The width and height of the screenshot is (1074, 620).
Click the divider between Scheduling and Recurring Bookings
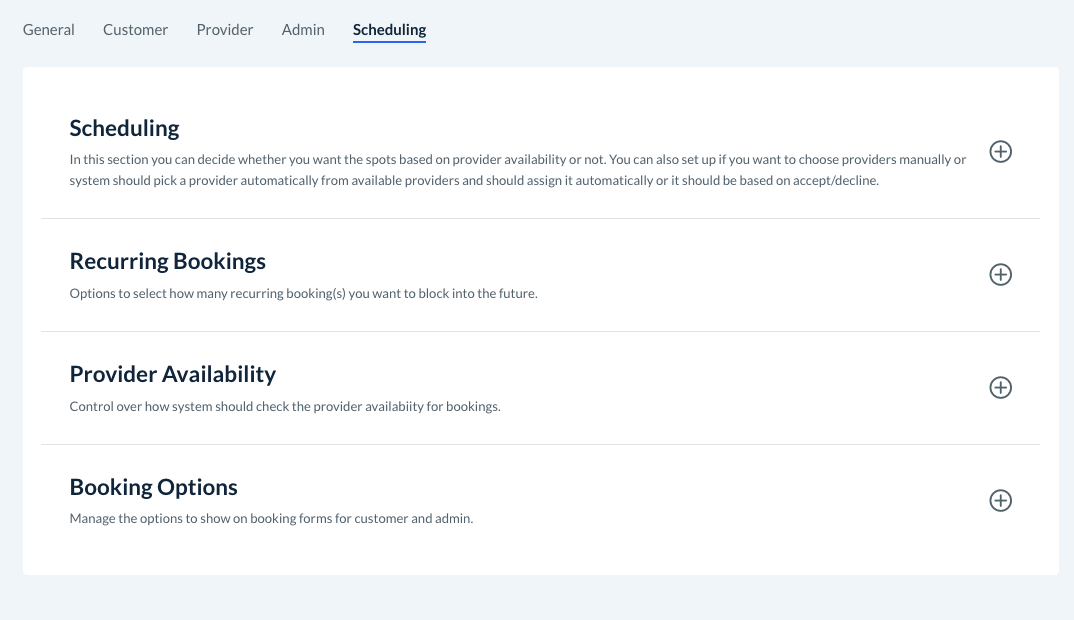click(x=540, y=218)
